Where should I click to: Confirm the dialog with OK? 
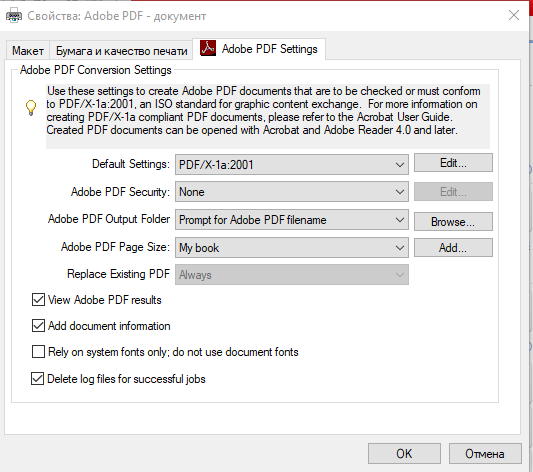[x=404, y=453]
